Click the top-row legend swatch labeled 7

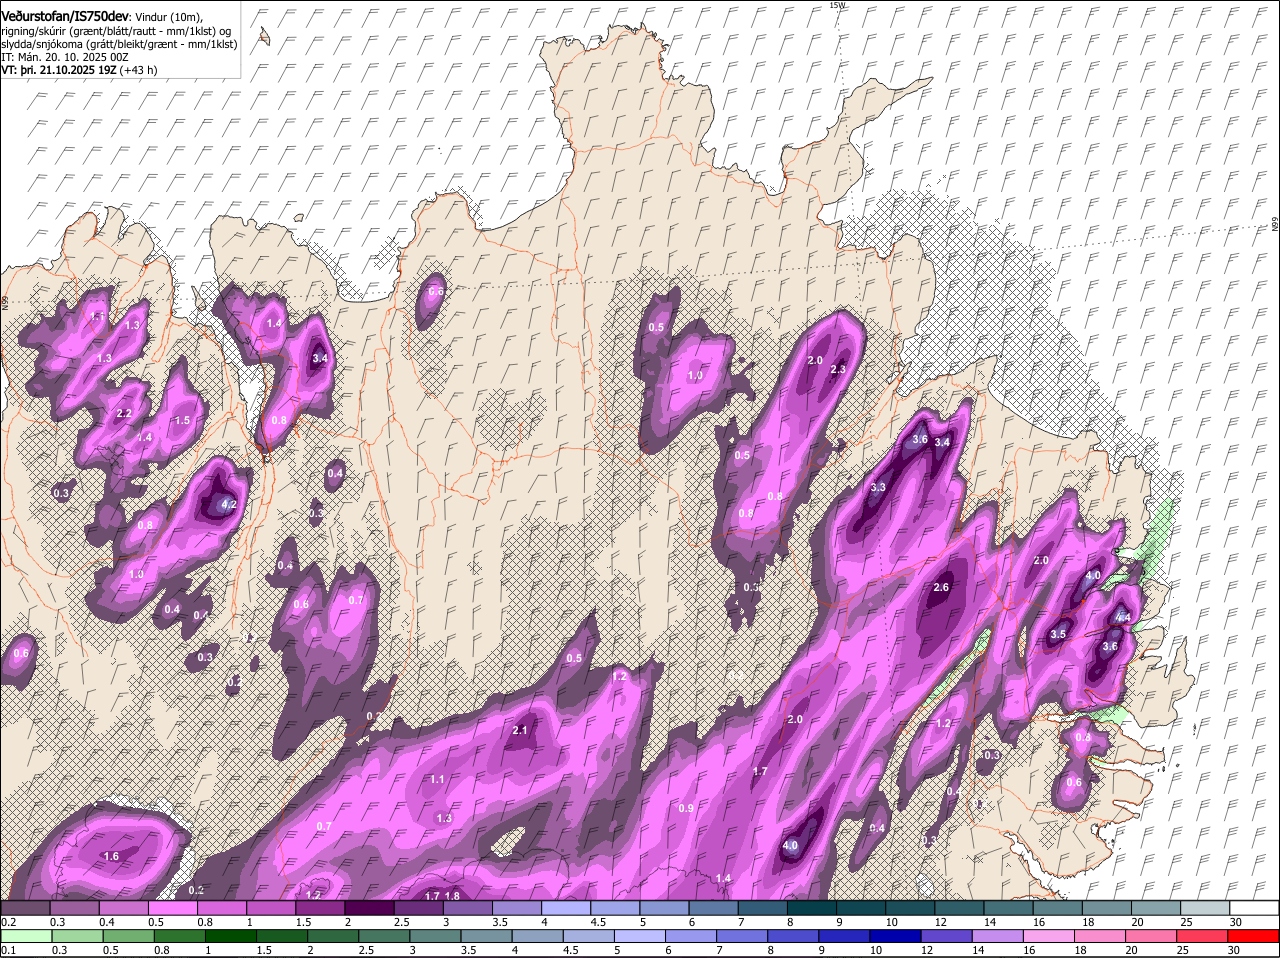point(763,908)
